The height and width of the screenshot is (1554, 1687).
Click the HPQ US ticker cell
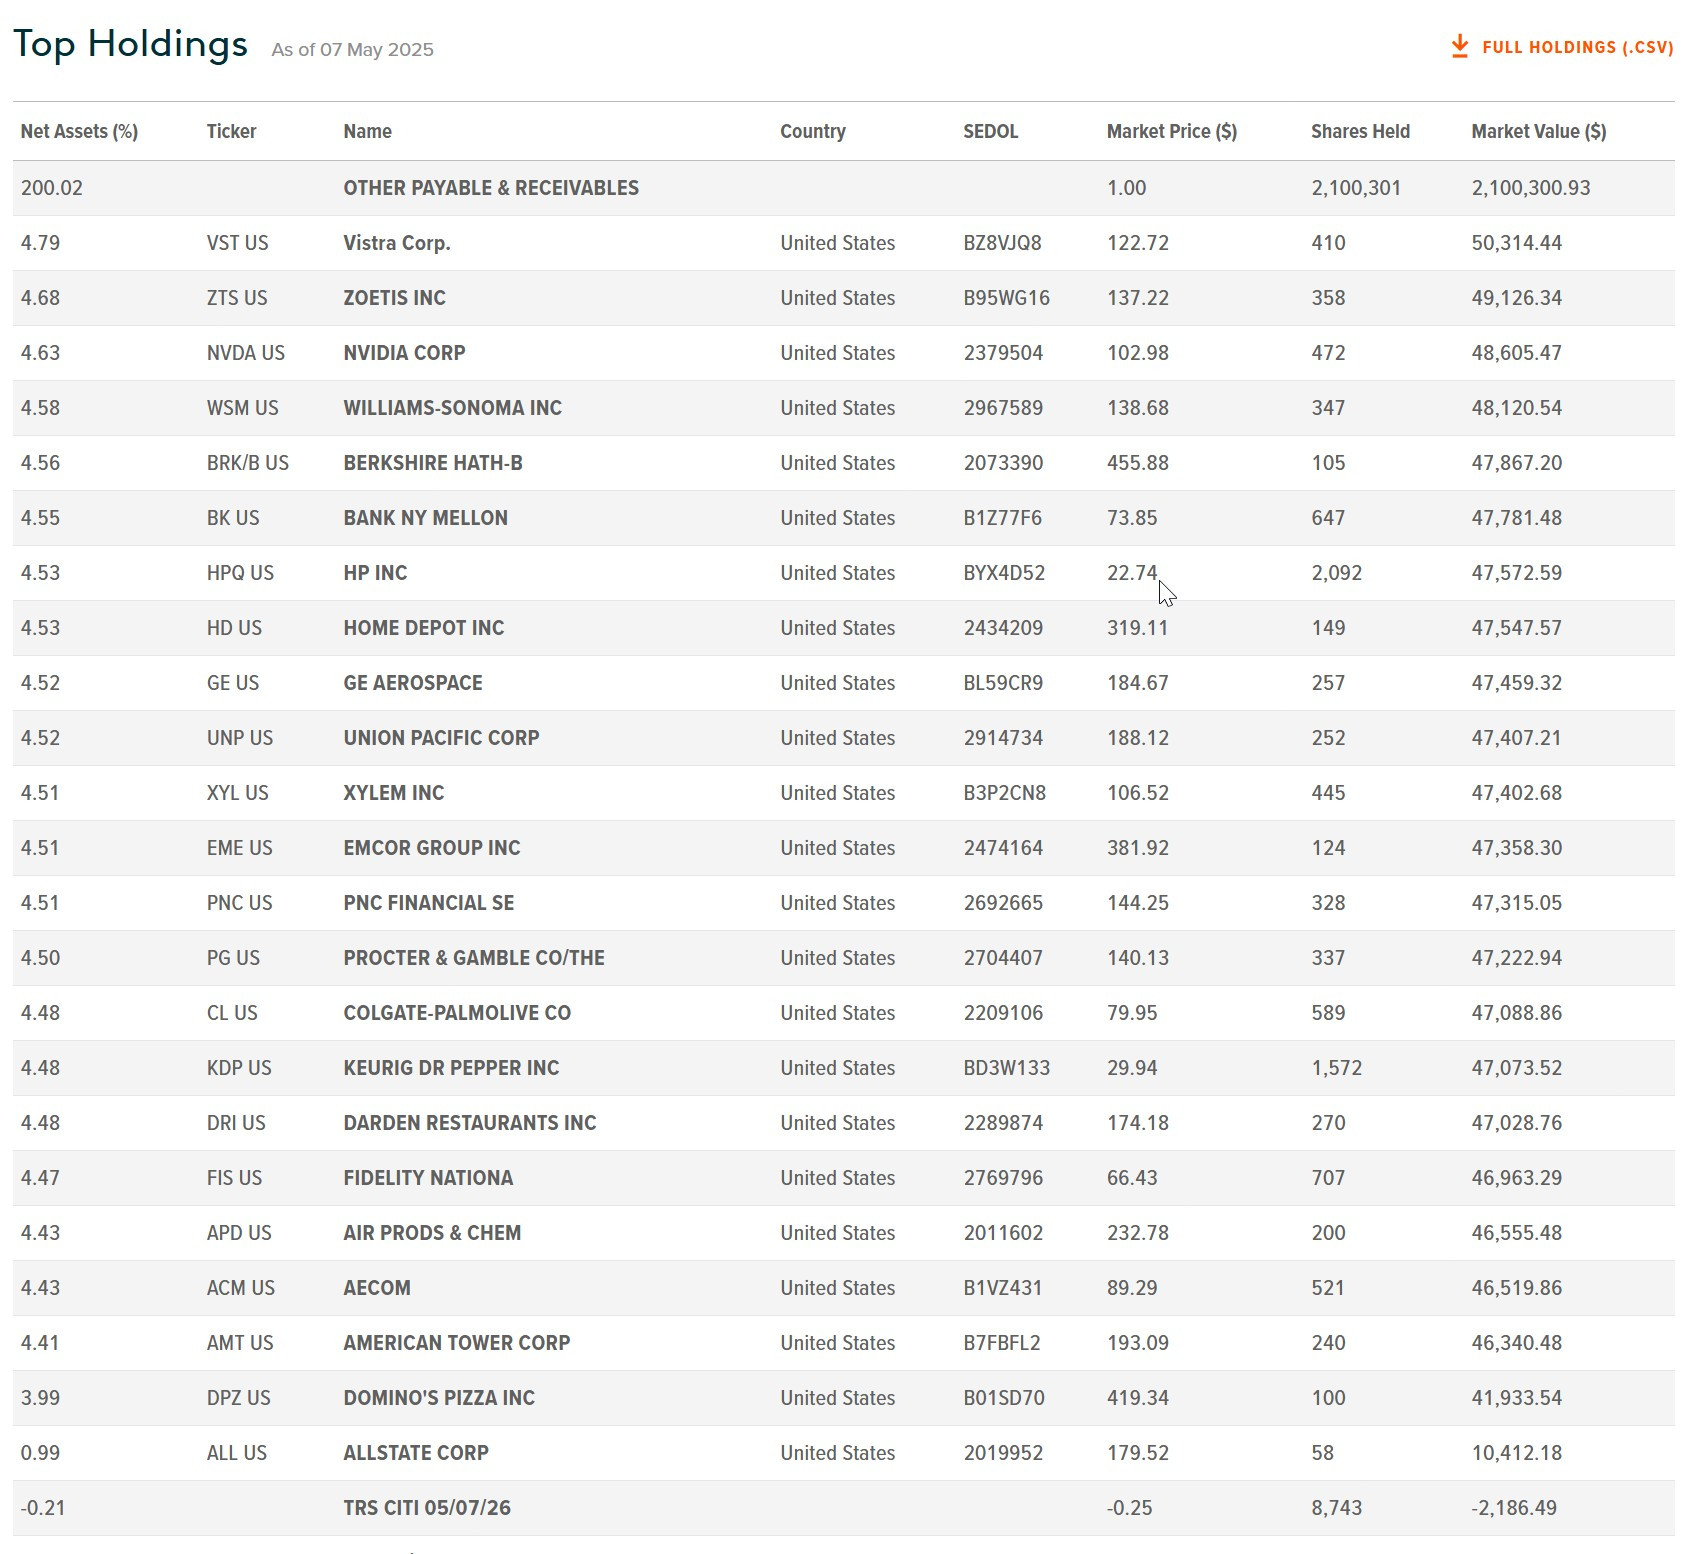[240, 573]
